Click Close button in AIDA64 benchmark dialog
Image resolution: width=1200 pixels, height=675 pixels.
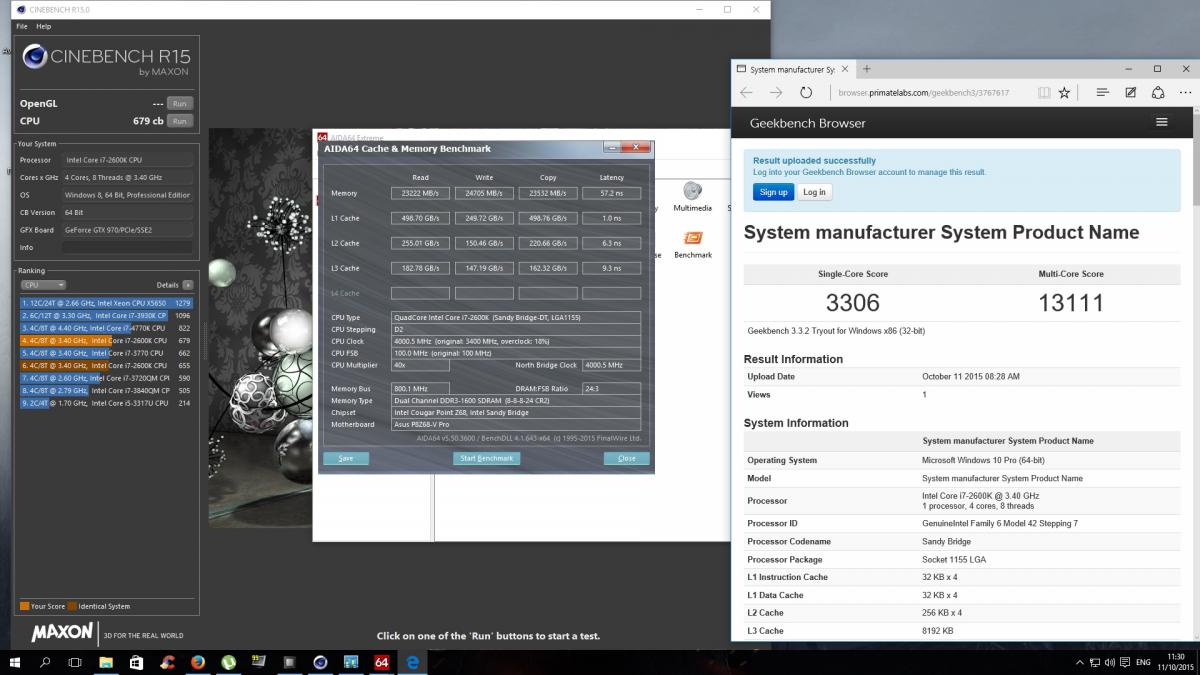(x=627, y=458)
